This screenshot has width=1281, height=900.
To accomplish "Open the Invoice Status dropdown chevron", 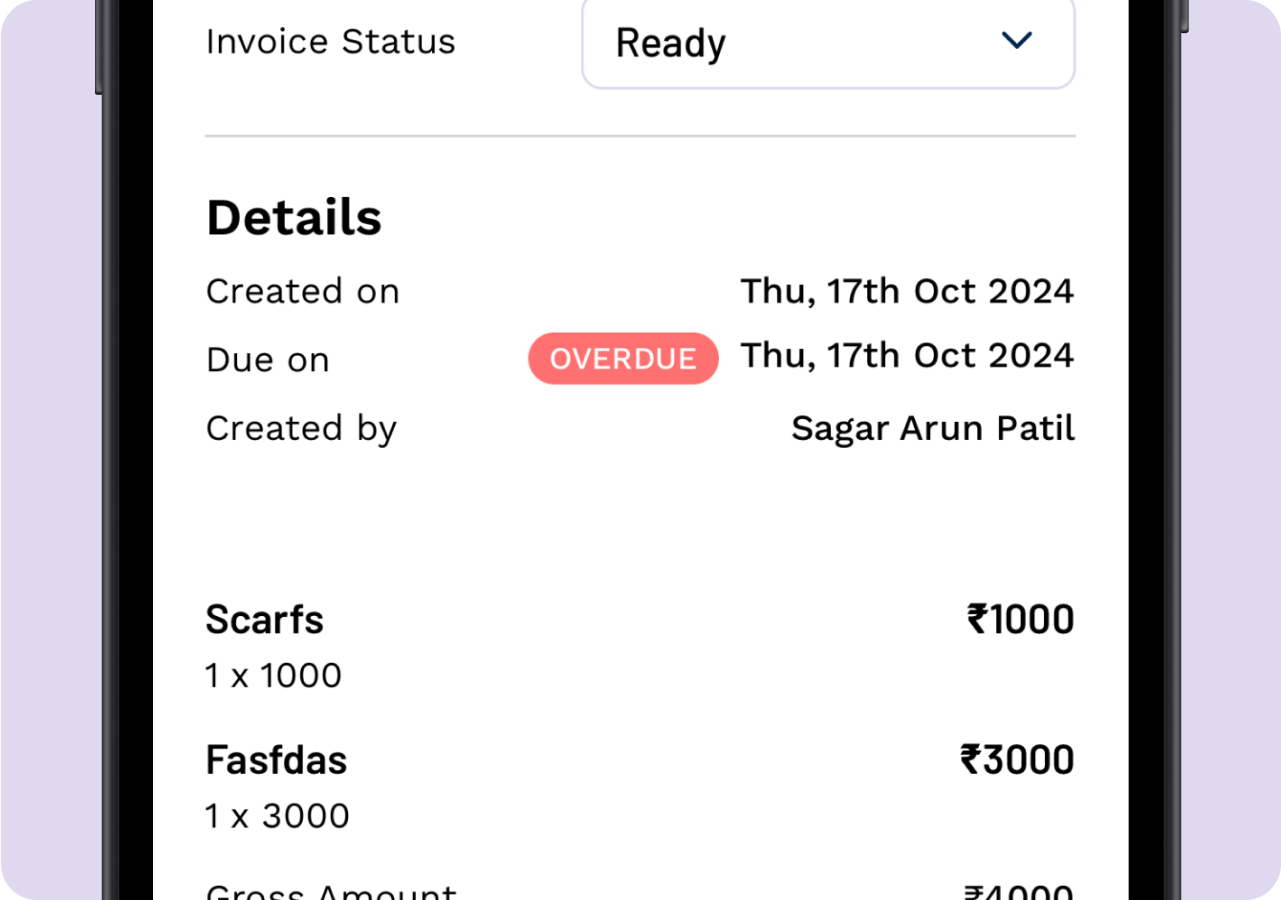I will coord(1016,42).
